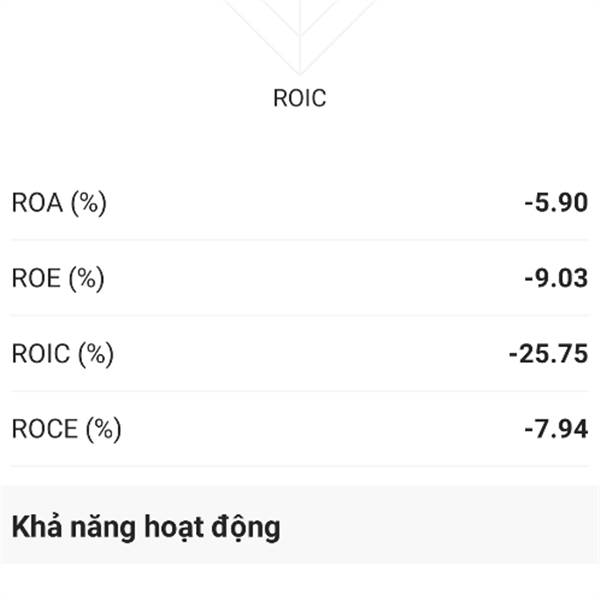Click the divider between ROA and ROE rows
600x600 pixels.
pos(300,240)
